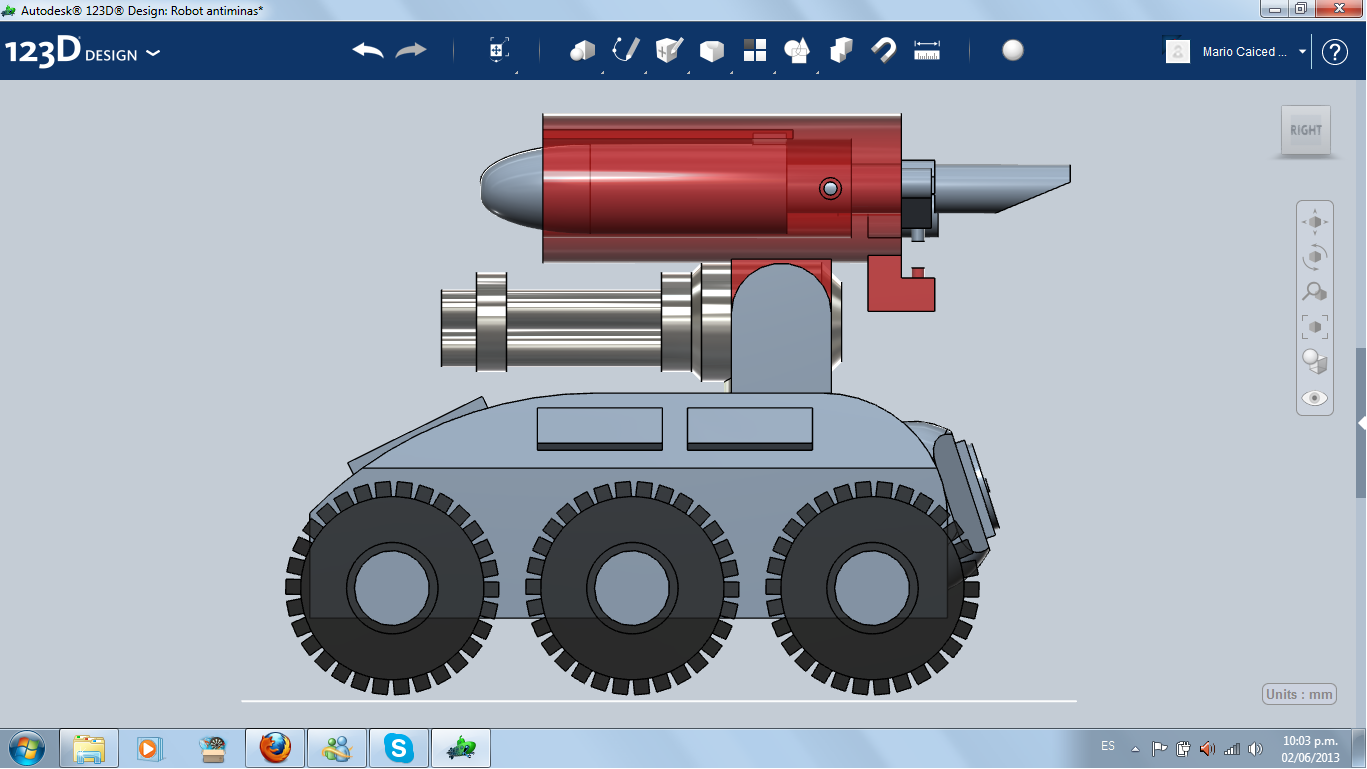This screenshot has height=769, width=1367.
Task: Click the Fit to view navigation tool
Action: coord(1315,327)
